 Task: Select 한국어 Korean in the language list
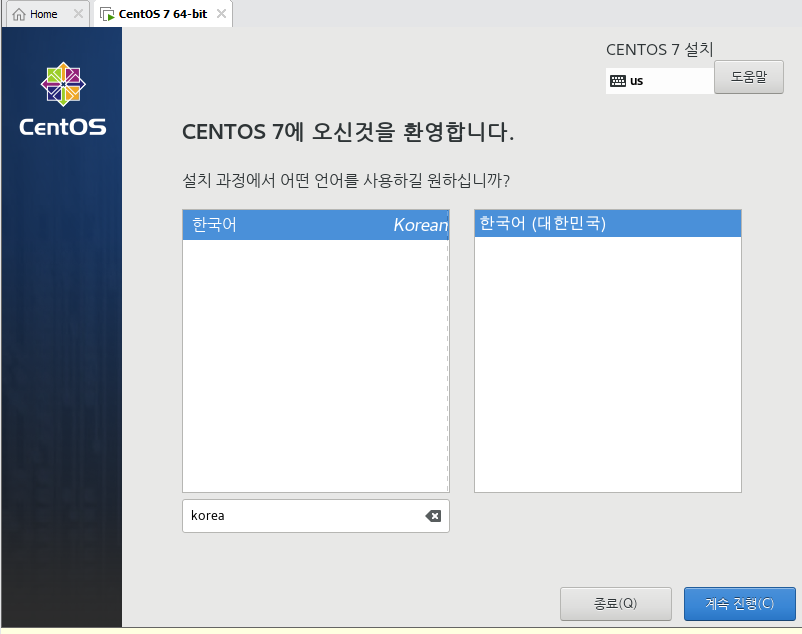316,224
